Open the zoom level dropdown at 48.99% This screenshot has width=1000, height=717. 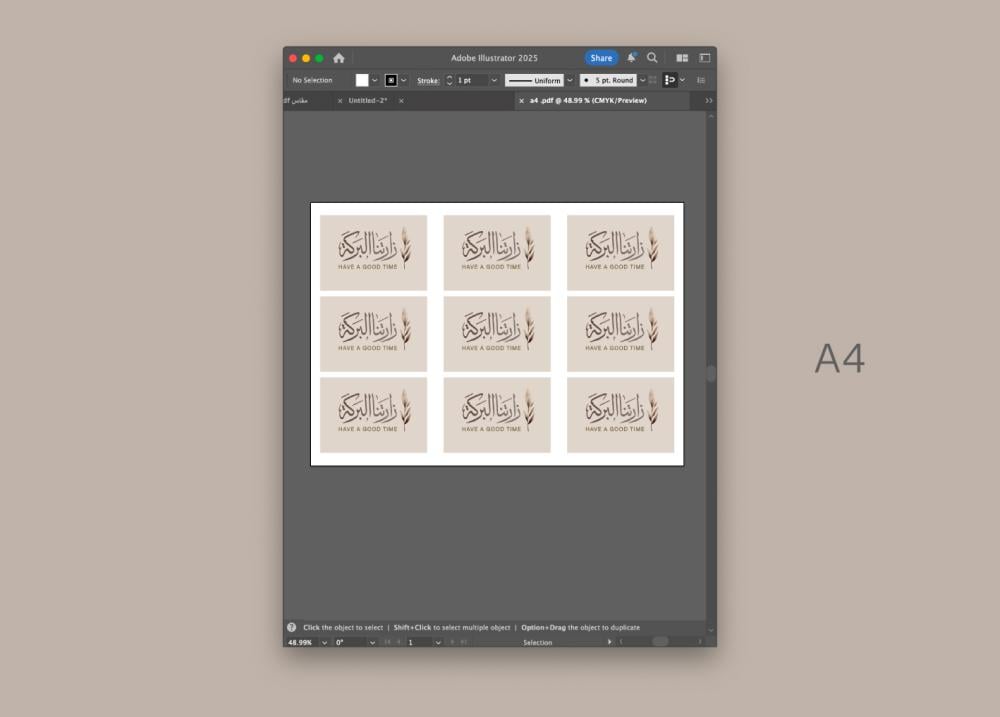(x=324, y=642)
